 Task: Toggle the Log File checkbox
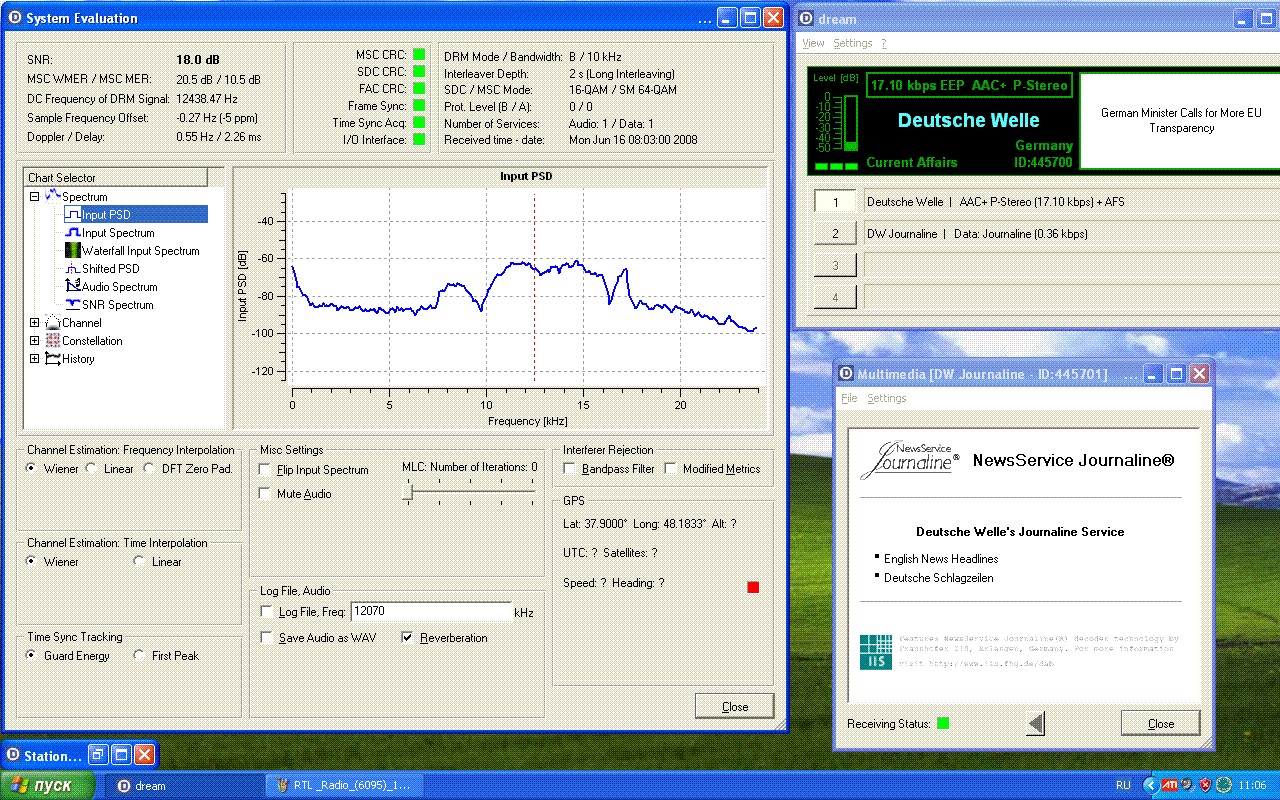click(266, 611)
